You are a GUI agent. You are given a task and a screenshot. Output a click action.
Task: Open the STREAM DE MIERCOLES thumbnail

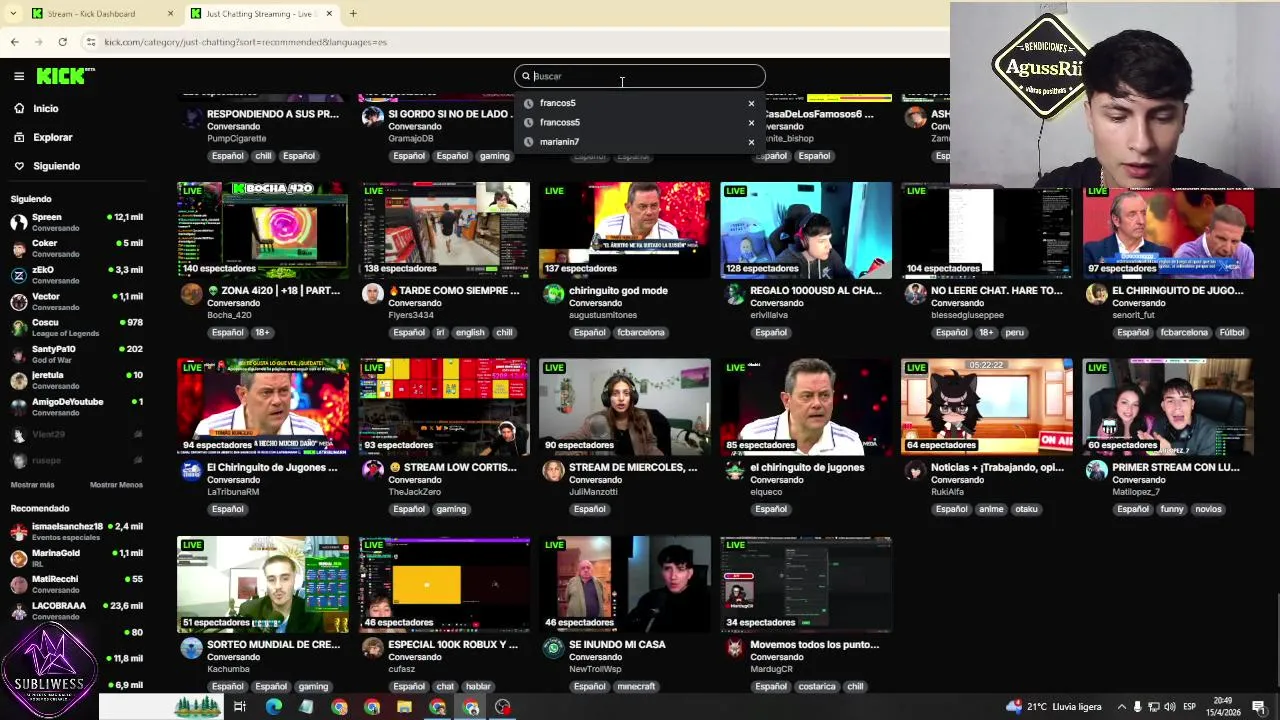(x=625, y=406)
